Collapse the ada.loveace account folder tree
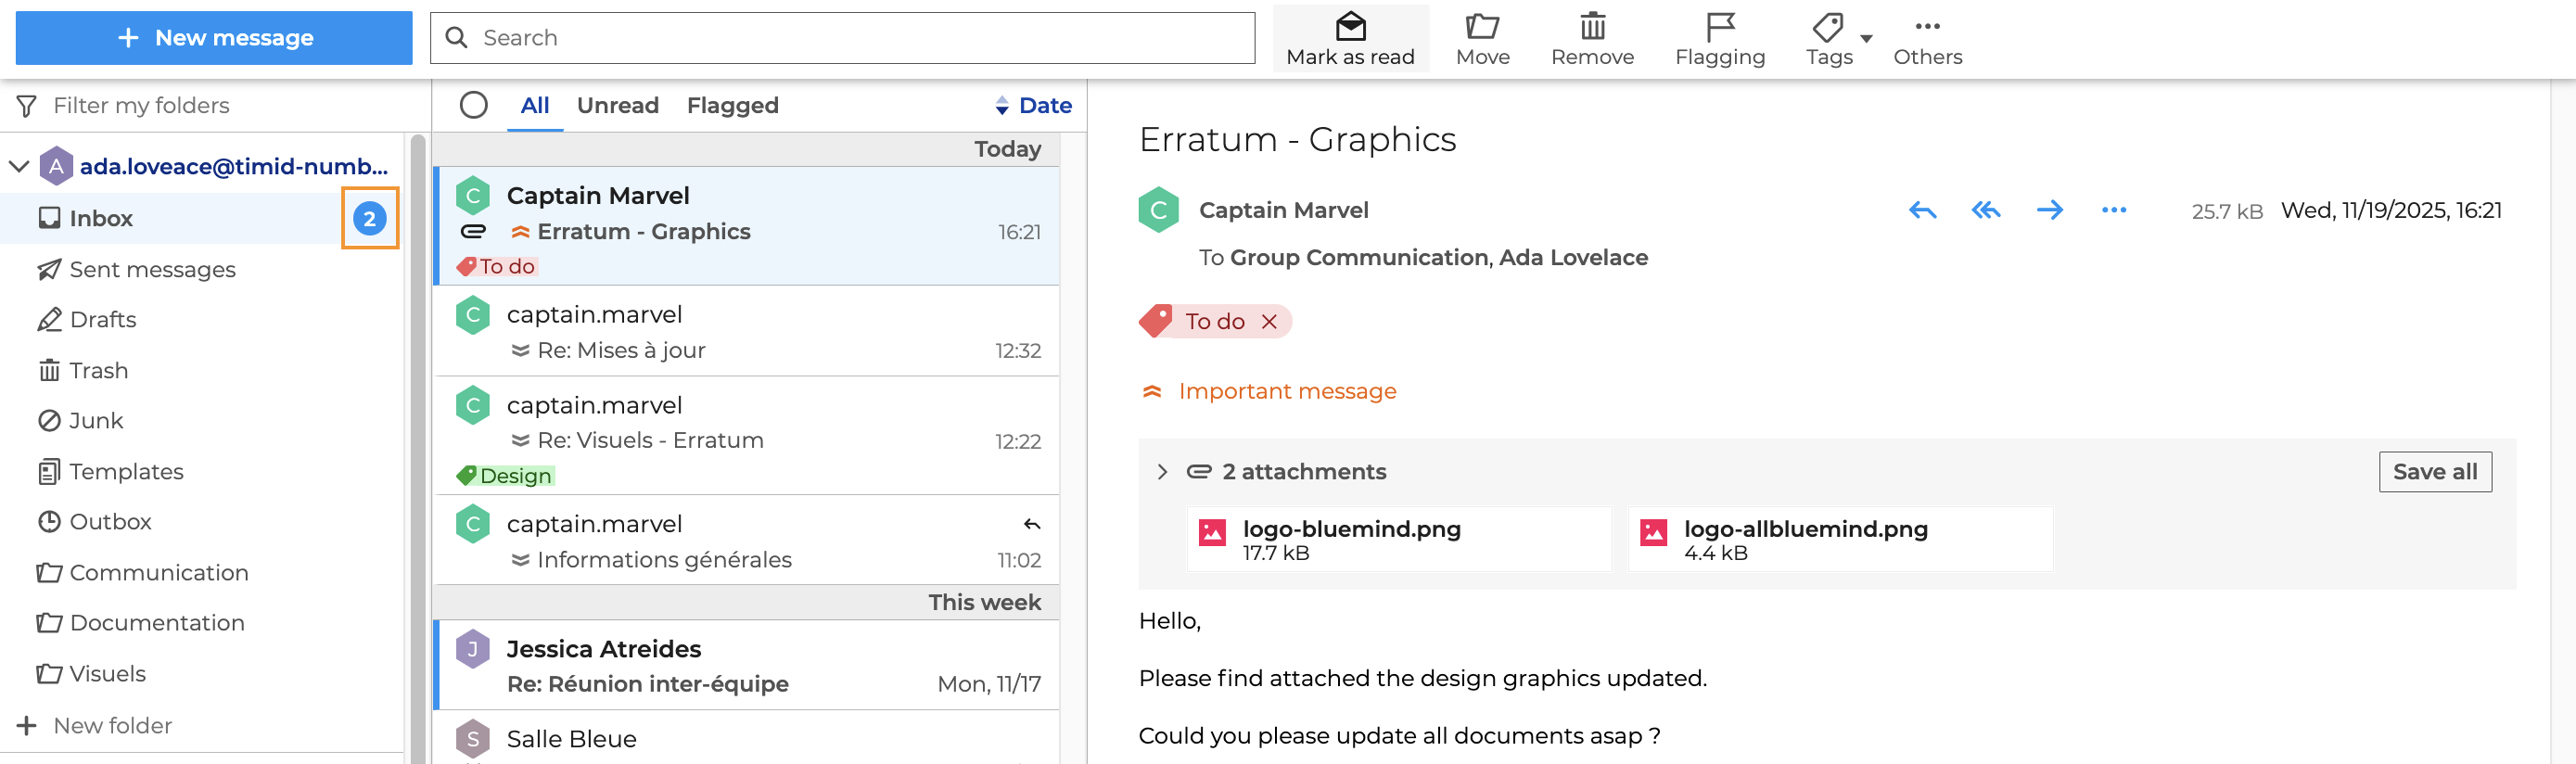 coord(19,166)
